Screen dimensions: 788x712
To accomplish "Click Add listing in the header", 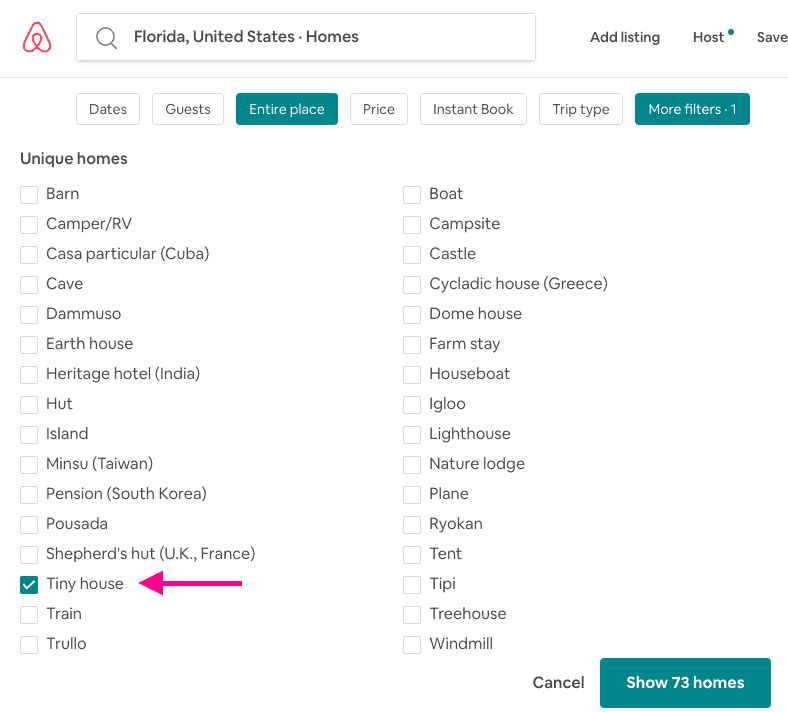I will click(x=625, y=37).
